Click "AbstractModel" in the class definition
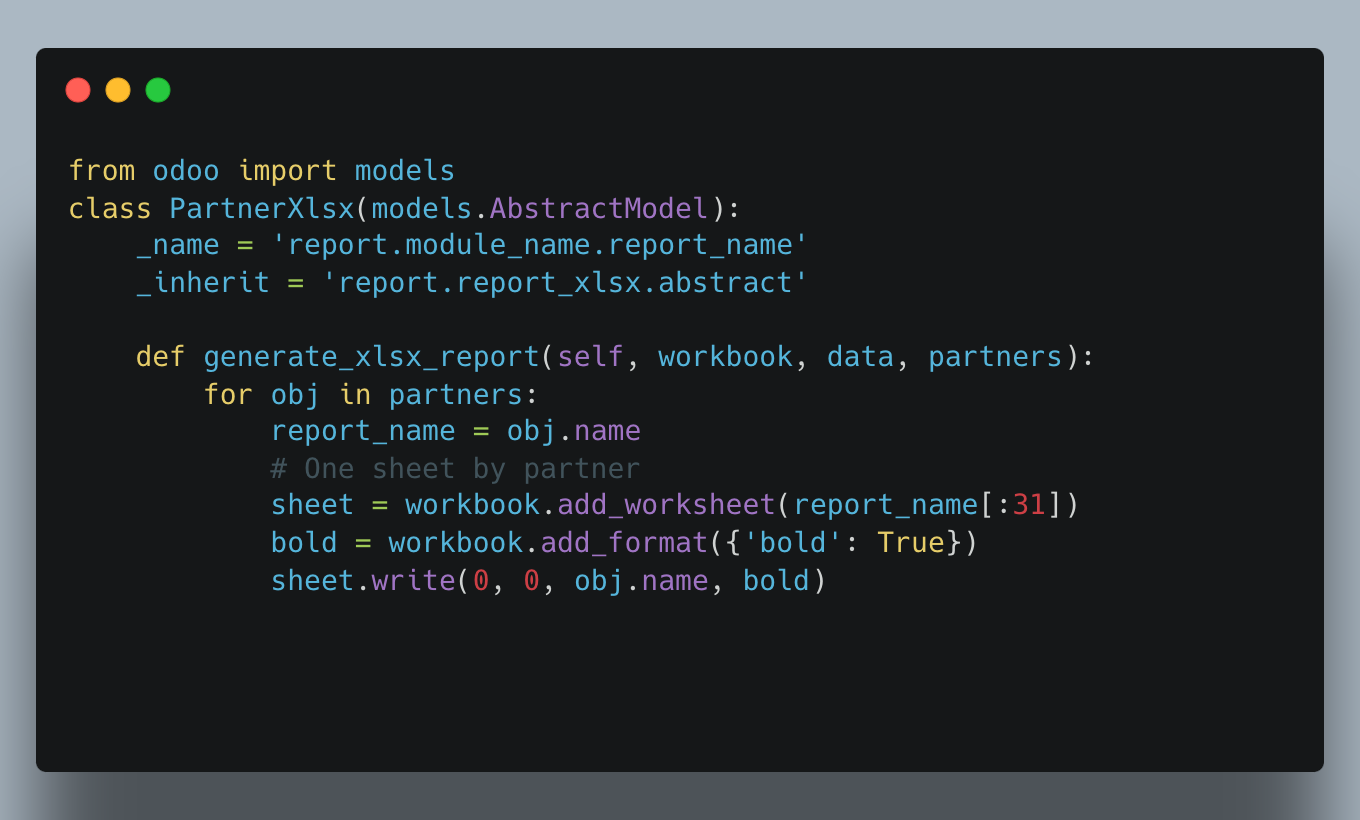The width and height of the screenshot is (1360, 820). [599, 208]
